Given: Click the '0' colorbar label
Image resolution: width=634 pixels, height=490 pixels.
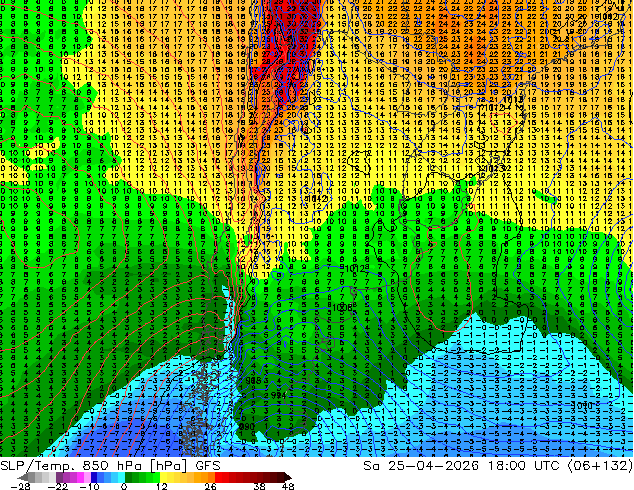Looking at the screenshot, I should pos(124,486).
